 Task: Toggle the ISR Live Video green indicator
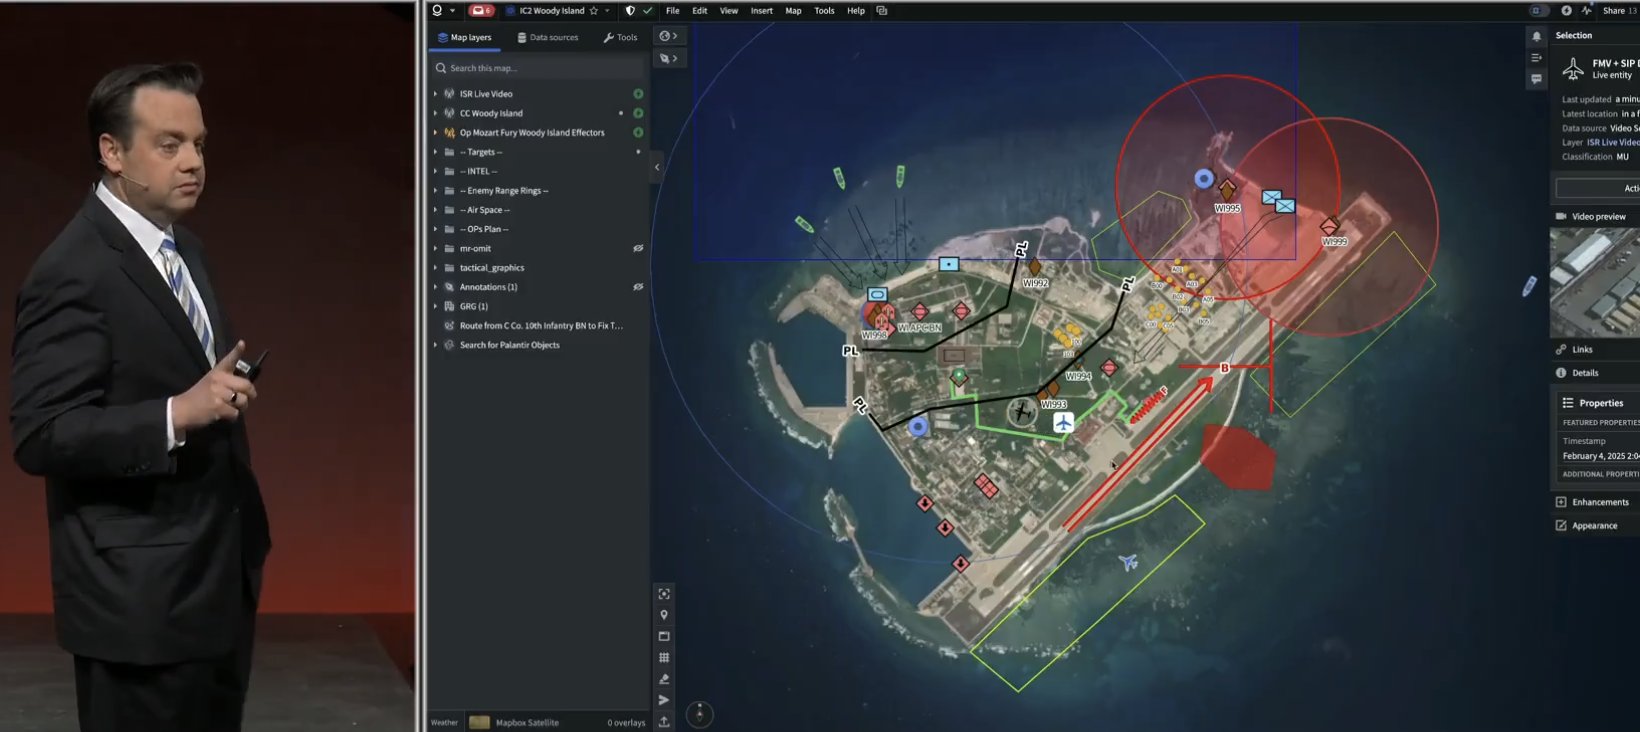click(638, 94)
